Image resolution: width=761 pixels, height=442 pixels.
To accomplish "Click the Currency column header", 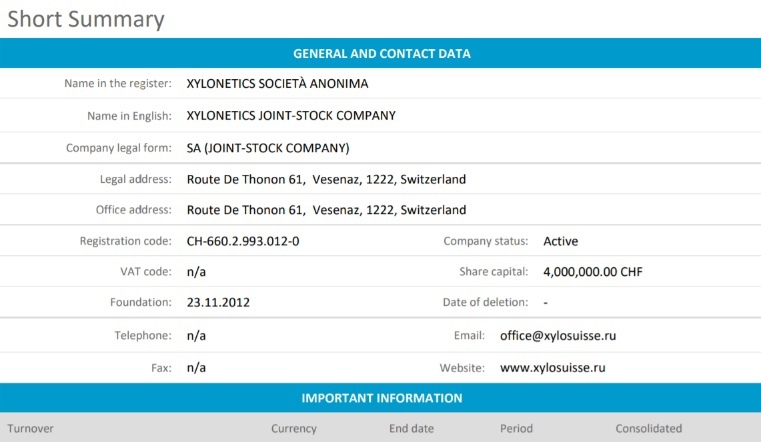I will point(294,428).
